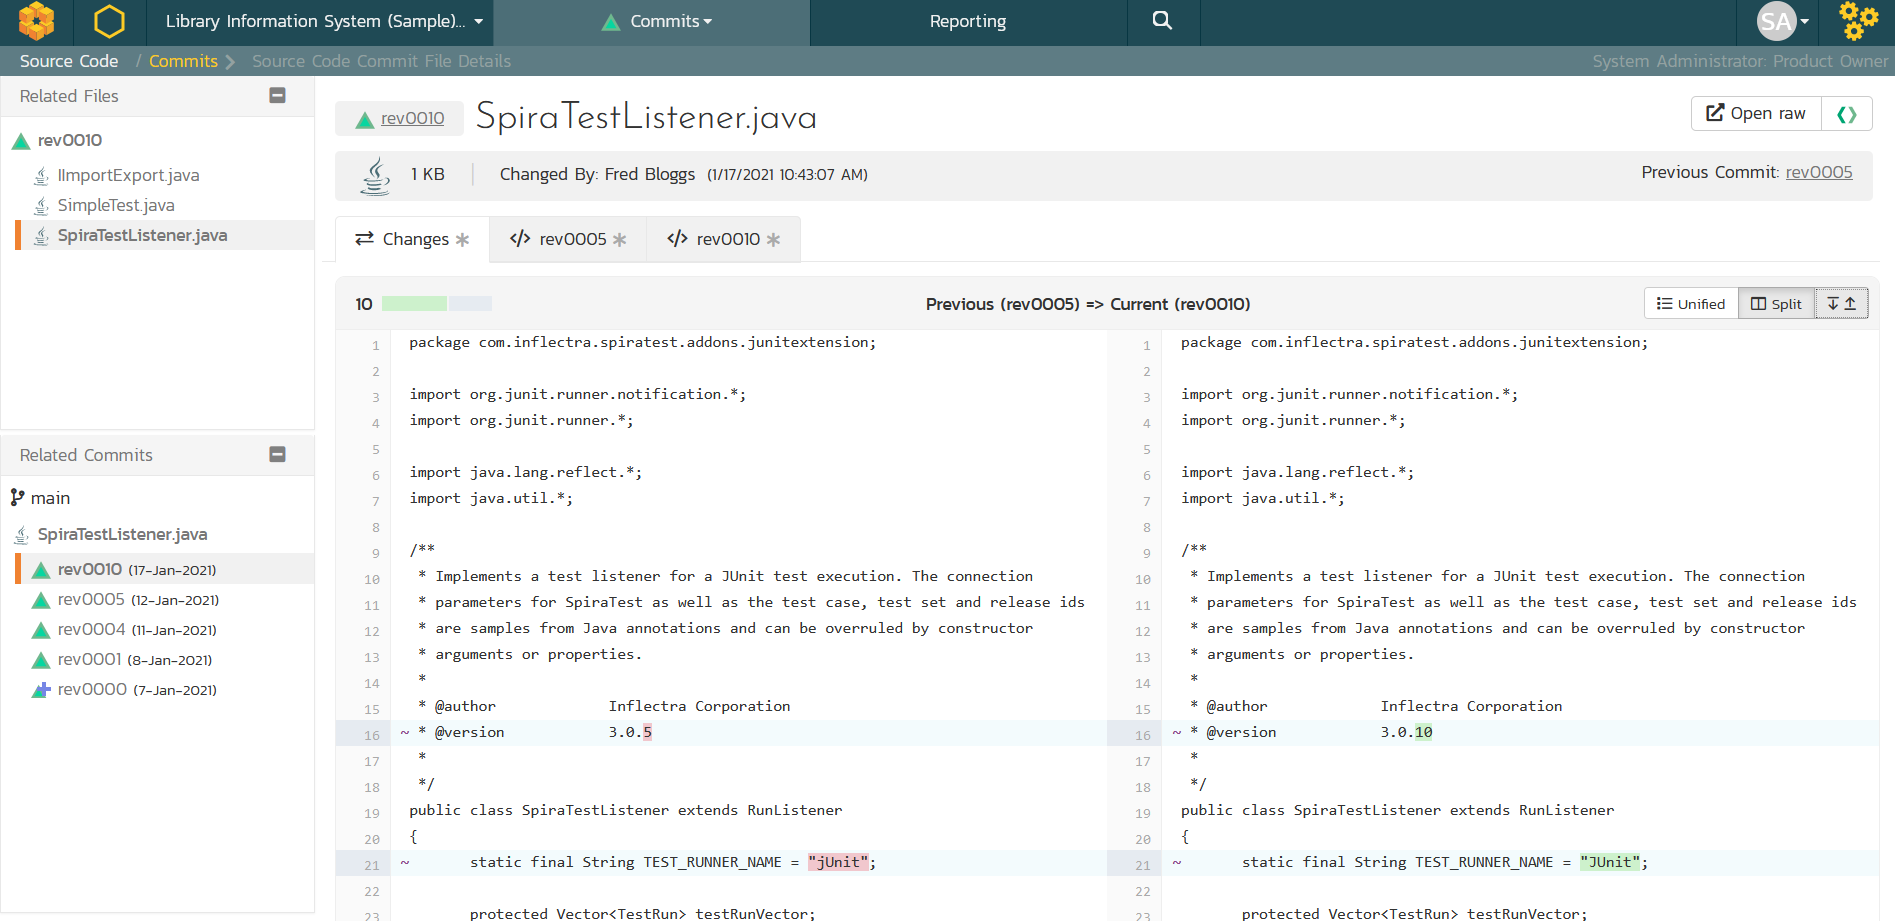Click the diff change ratio bar

coord(436,304)
